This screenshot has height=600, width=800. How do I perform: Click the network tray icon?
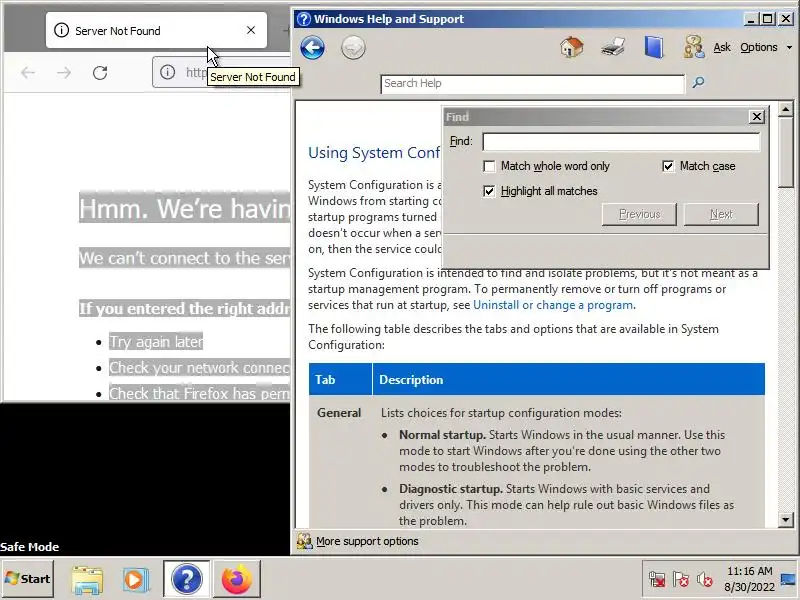(657, 580)
